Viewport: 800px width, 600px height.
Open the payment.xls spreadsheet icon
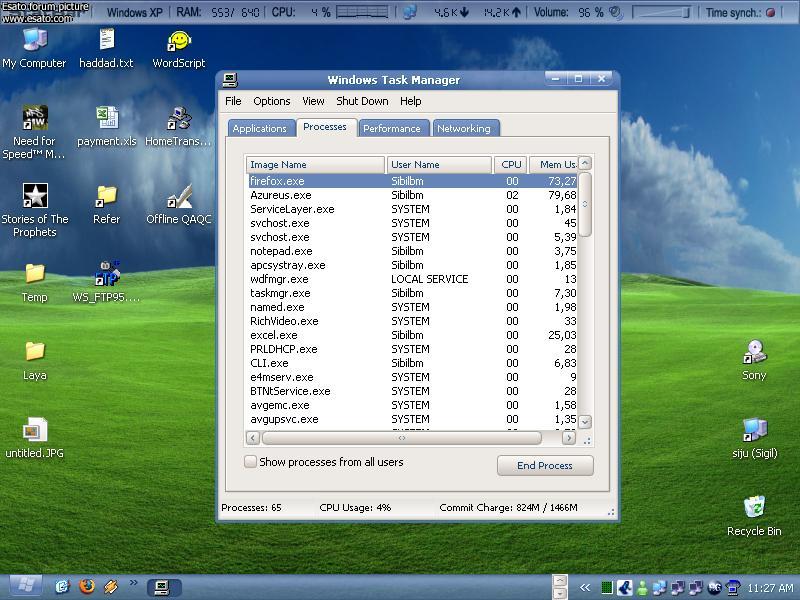106,119
